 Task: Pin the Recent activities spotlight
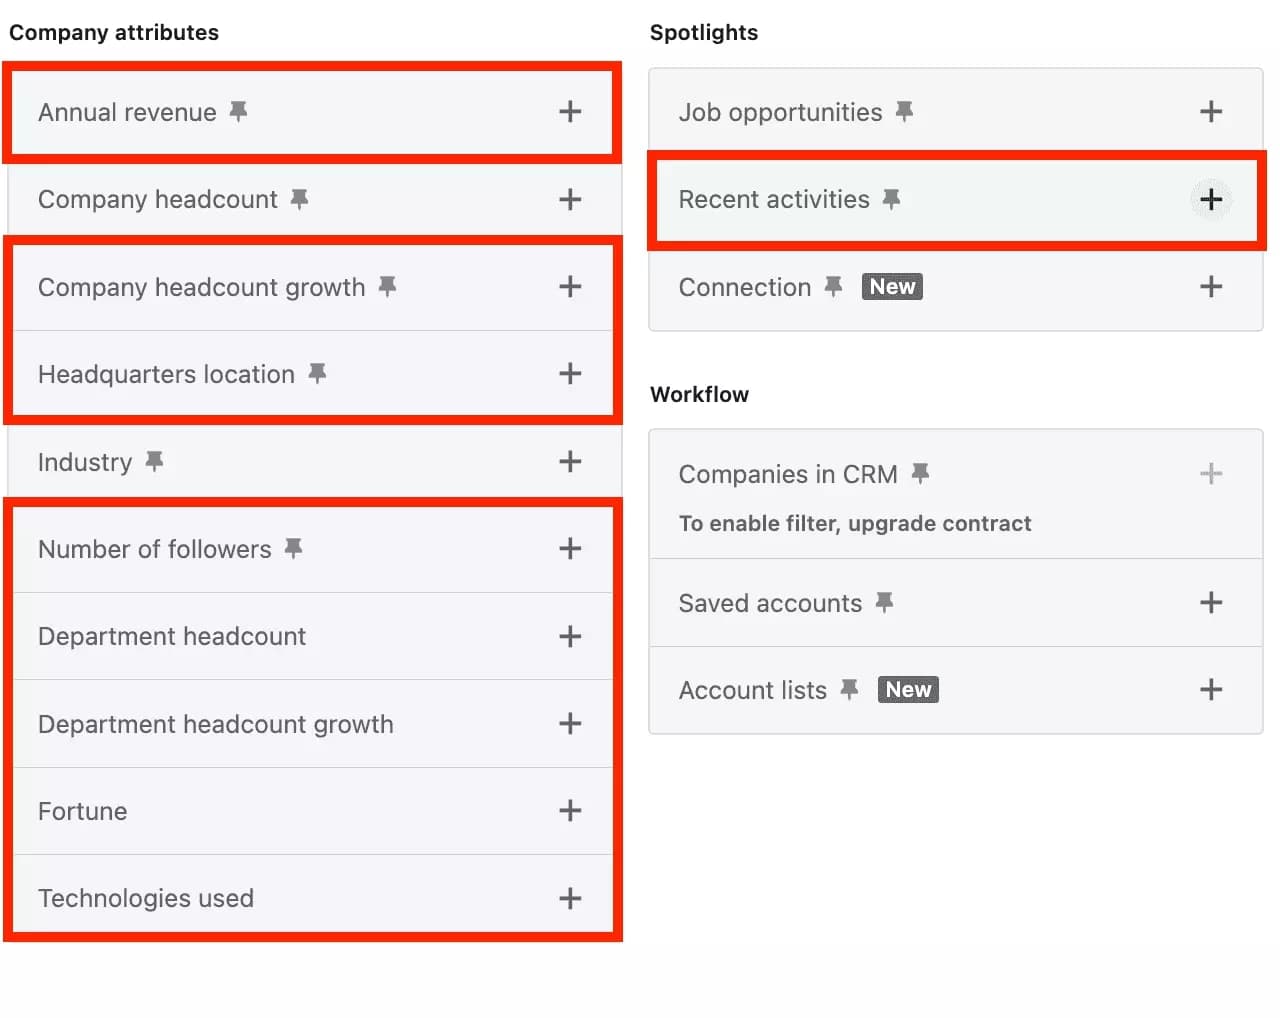893,198
